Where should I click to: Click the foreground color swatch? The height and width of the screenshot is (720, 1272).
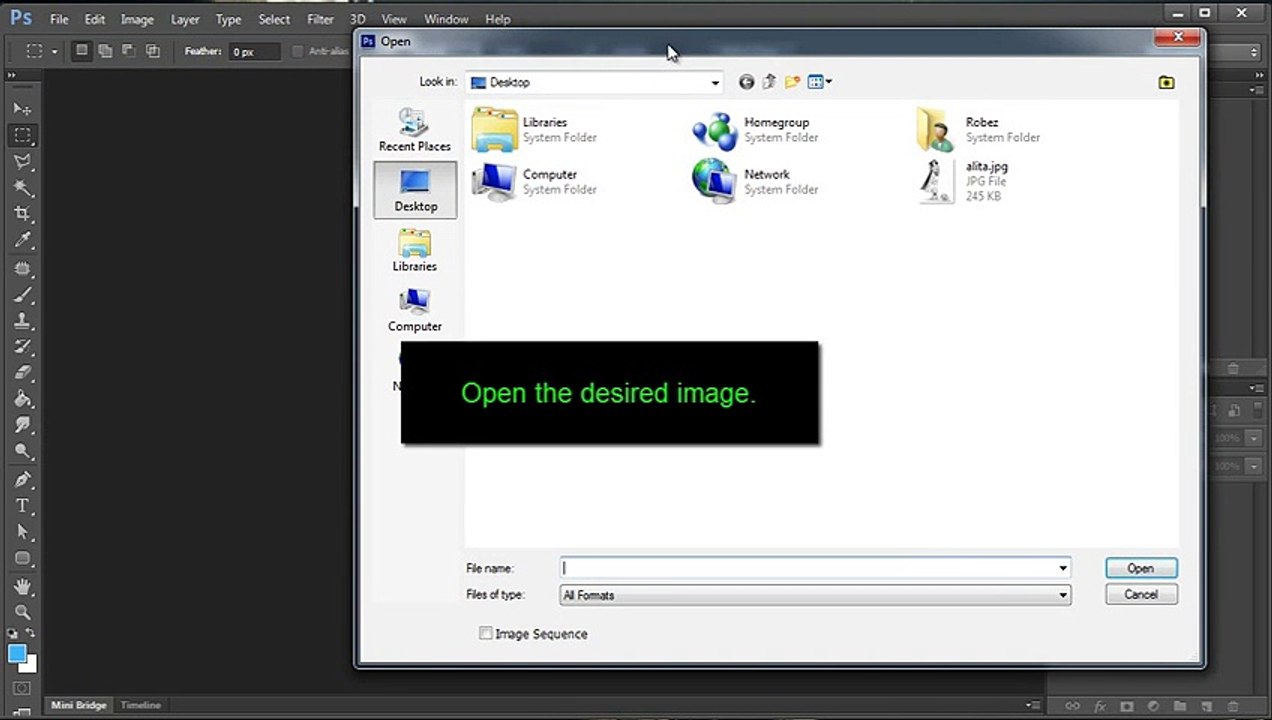point(15,653)
